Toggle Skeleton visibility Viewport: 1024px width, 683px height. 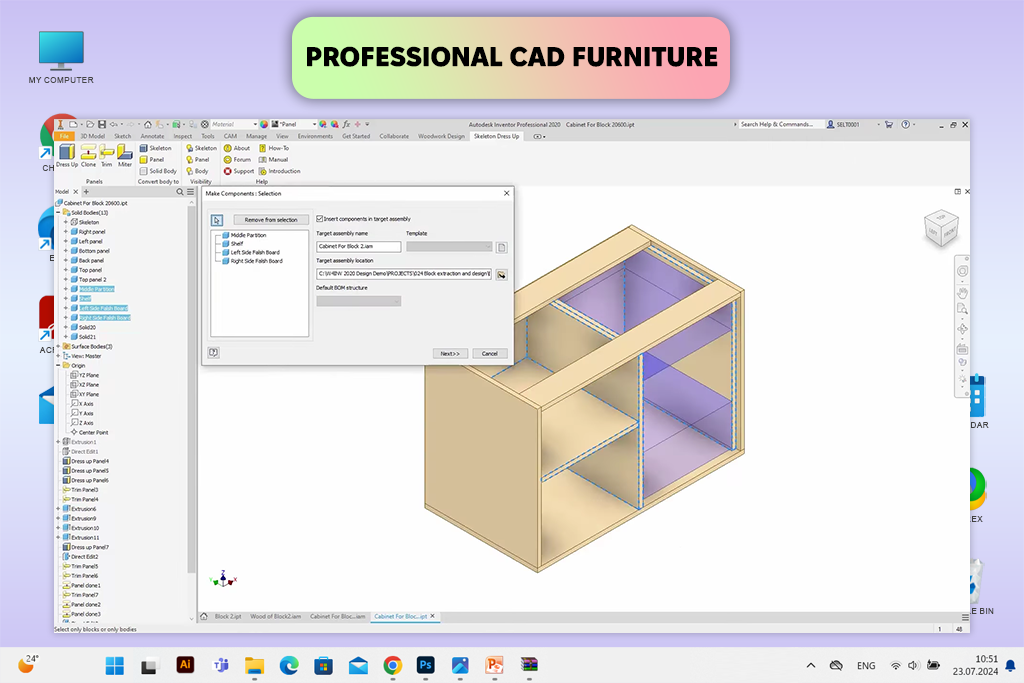point(201,148)
